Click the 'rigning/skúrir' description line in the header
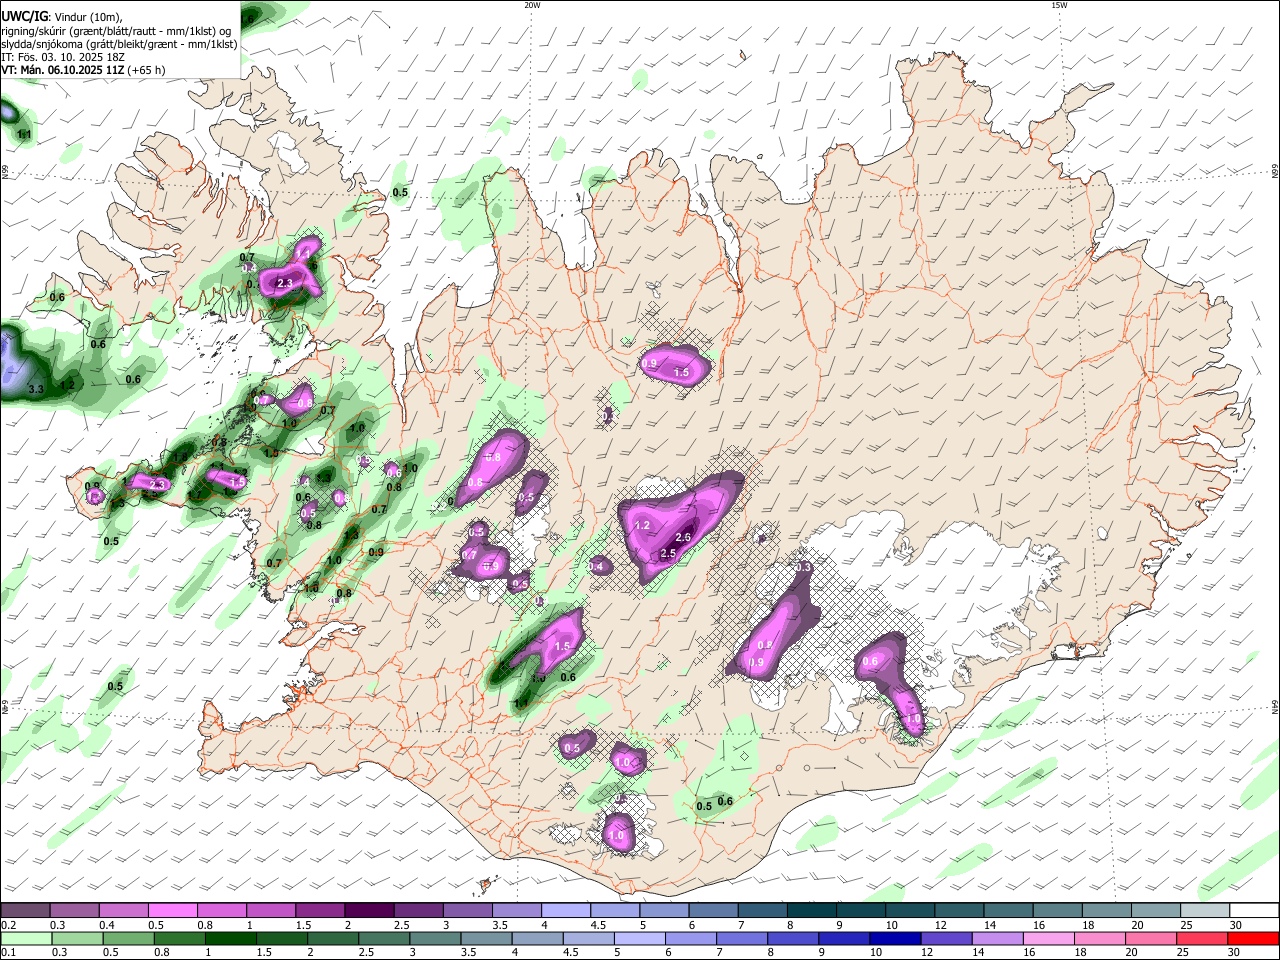The width and height of the screenshot is (1280, 960). (116, 31)
